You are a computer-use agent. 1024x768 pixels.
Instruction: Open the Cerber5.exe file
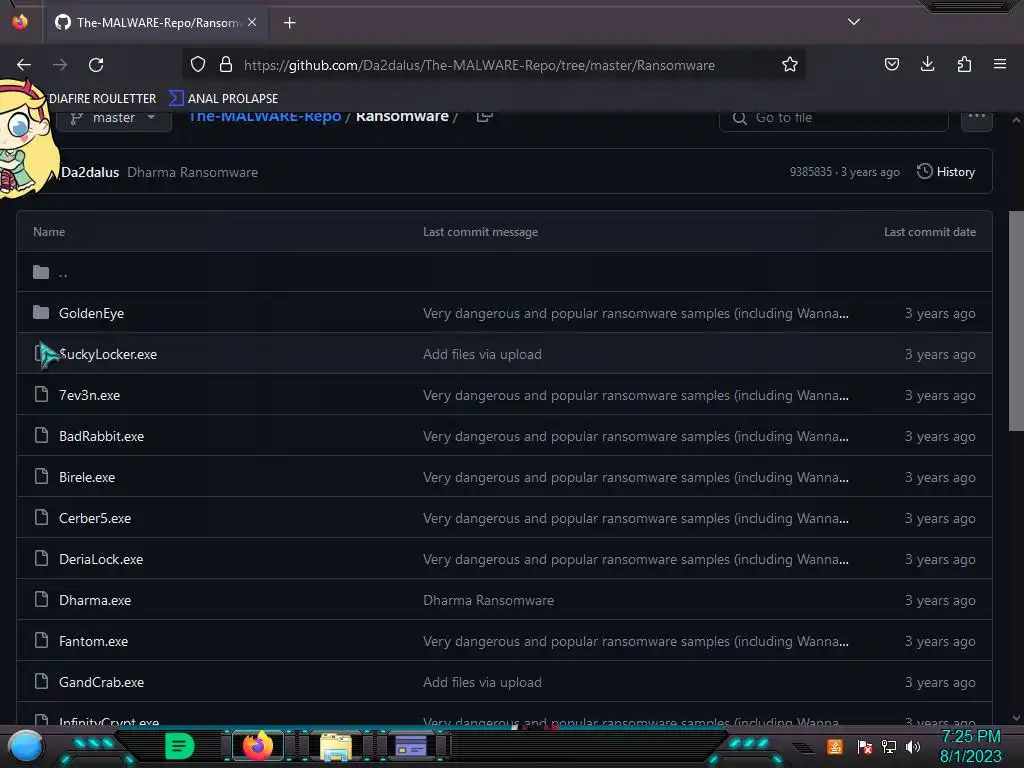tap(95, 519)
